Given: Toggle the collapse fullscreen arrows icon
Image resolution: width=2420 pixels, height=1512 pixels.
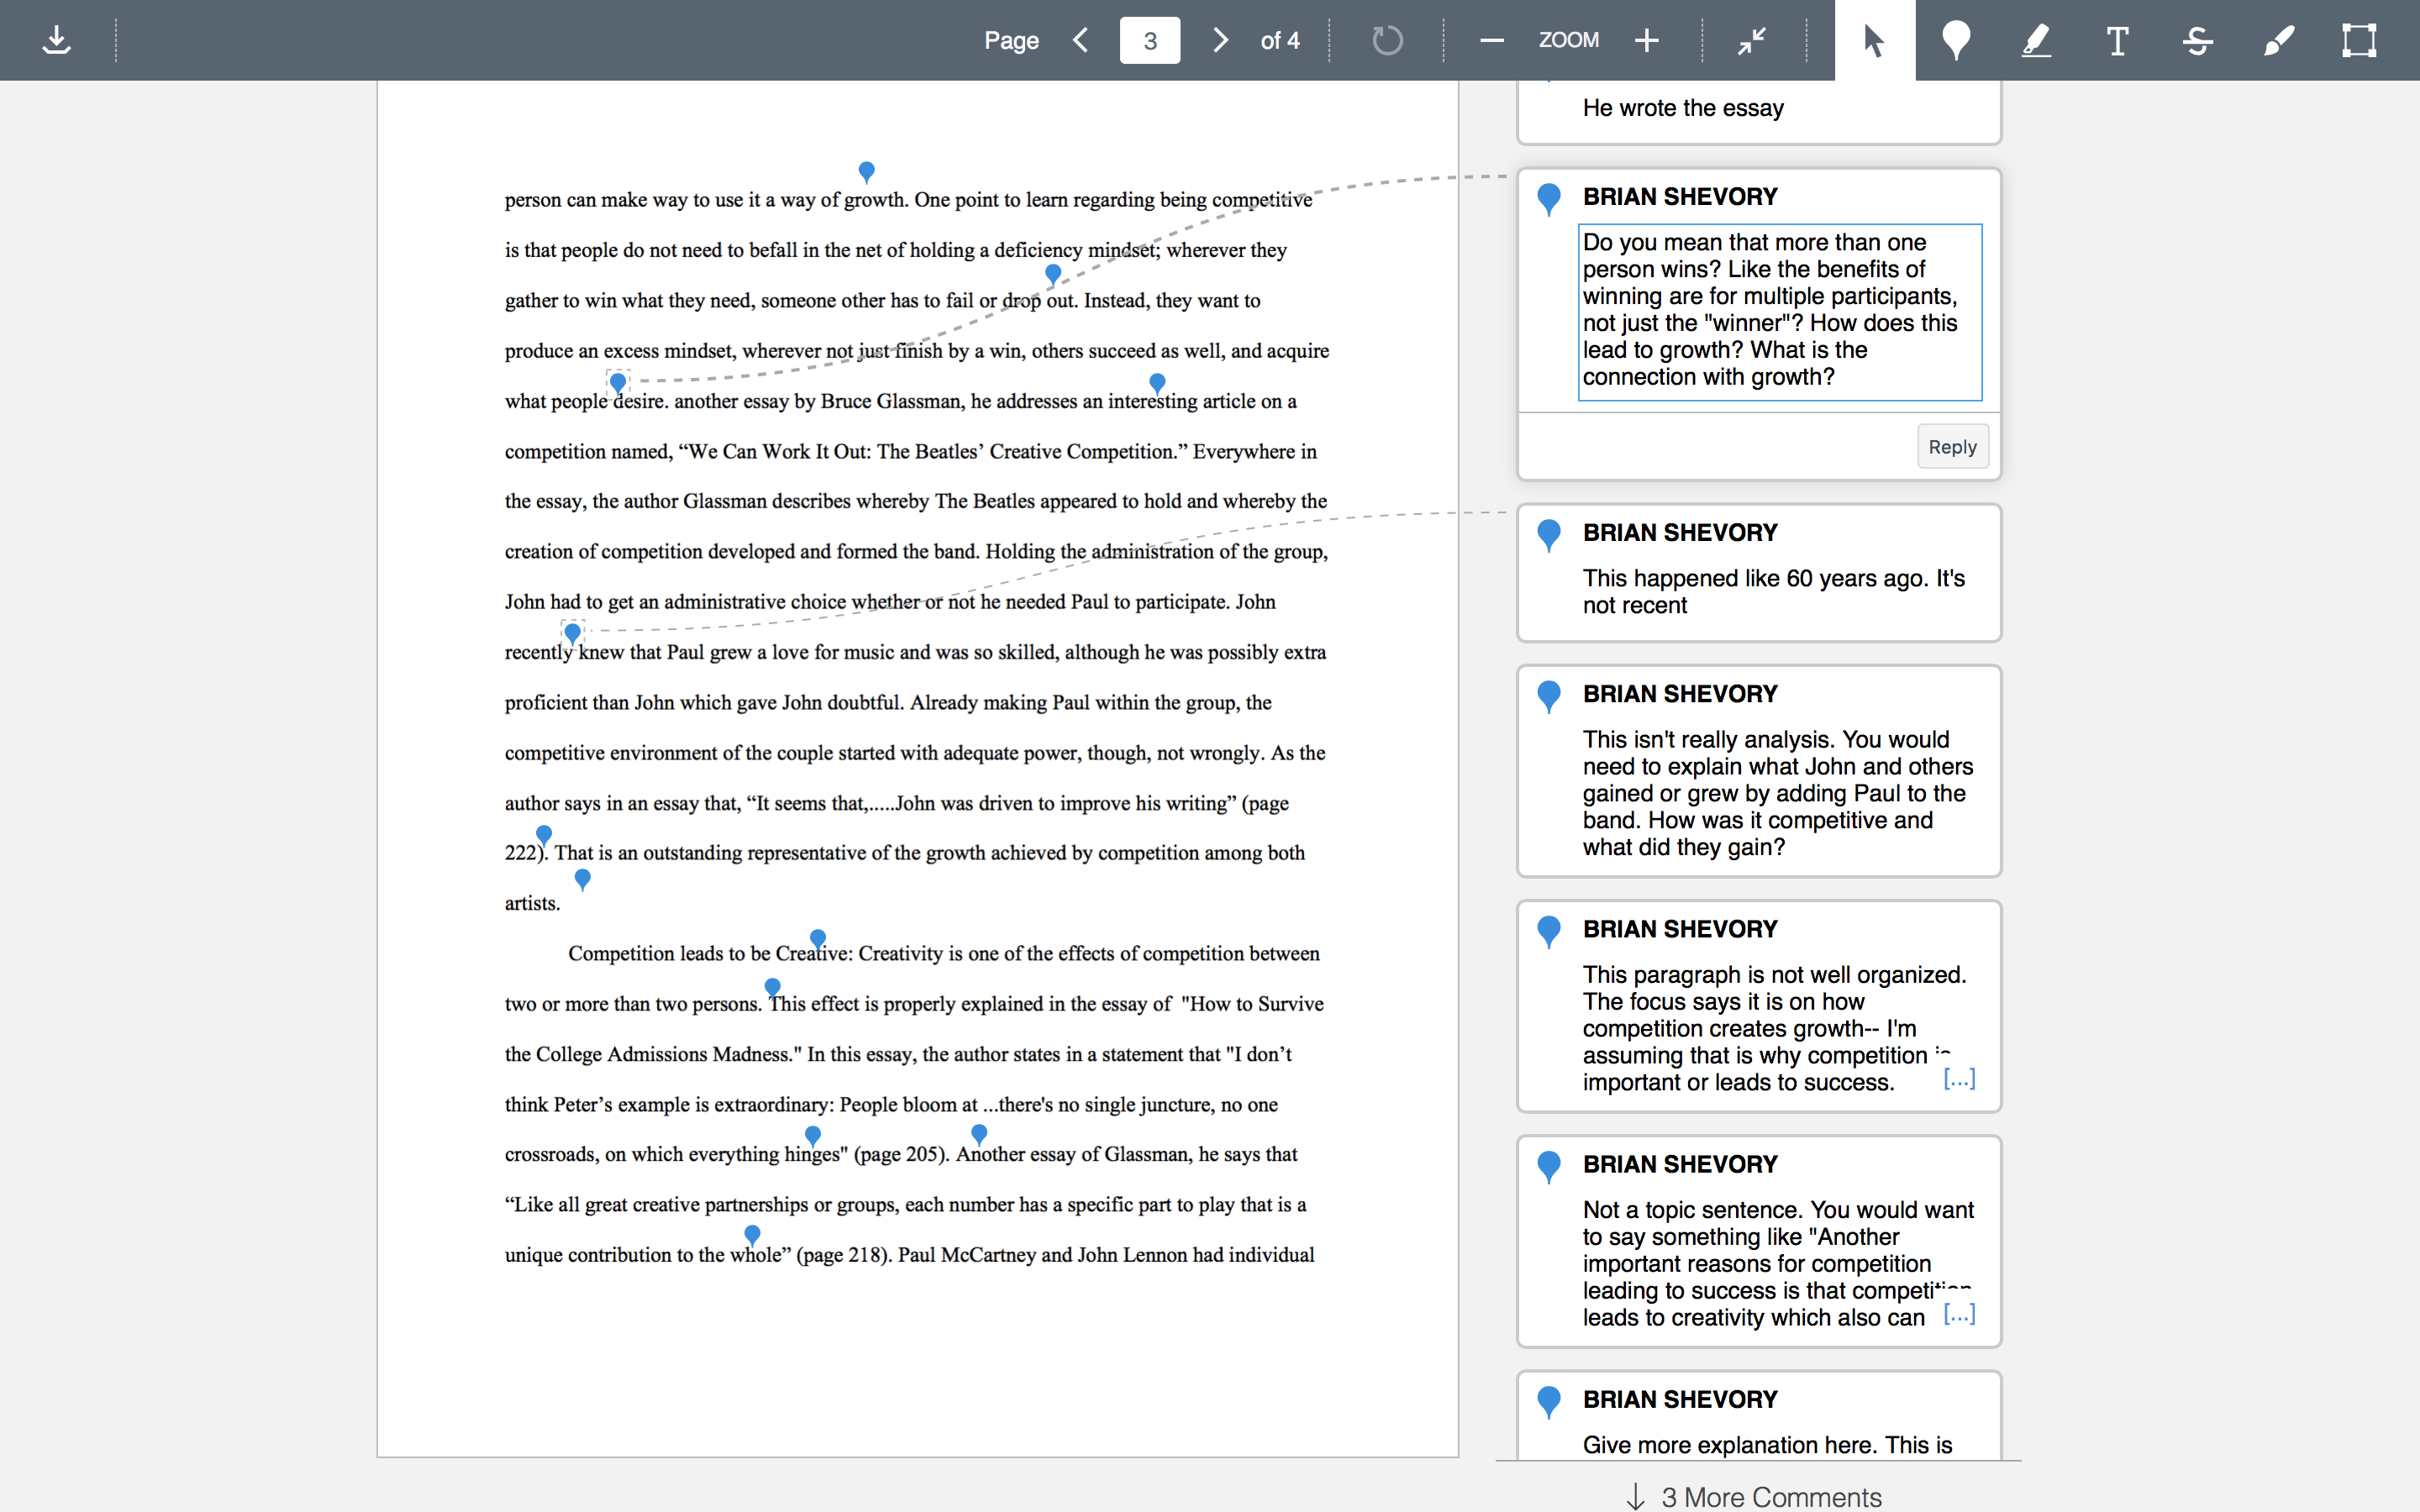Looking at the screenshot, I should (x=1752, y=40).
